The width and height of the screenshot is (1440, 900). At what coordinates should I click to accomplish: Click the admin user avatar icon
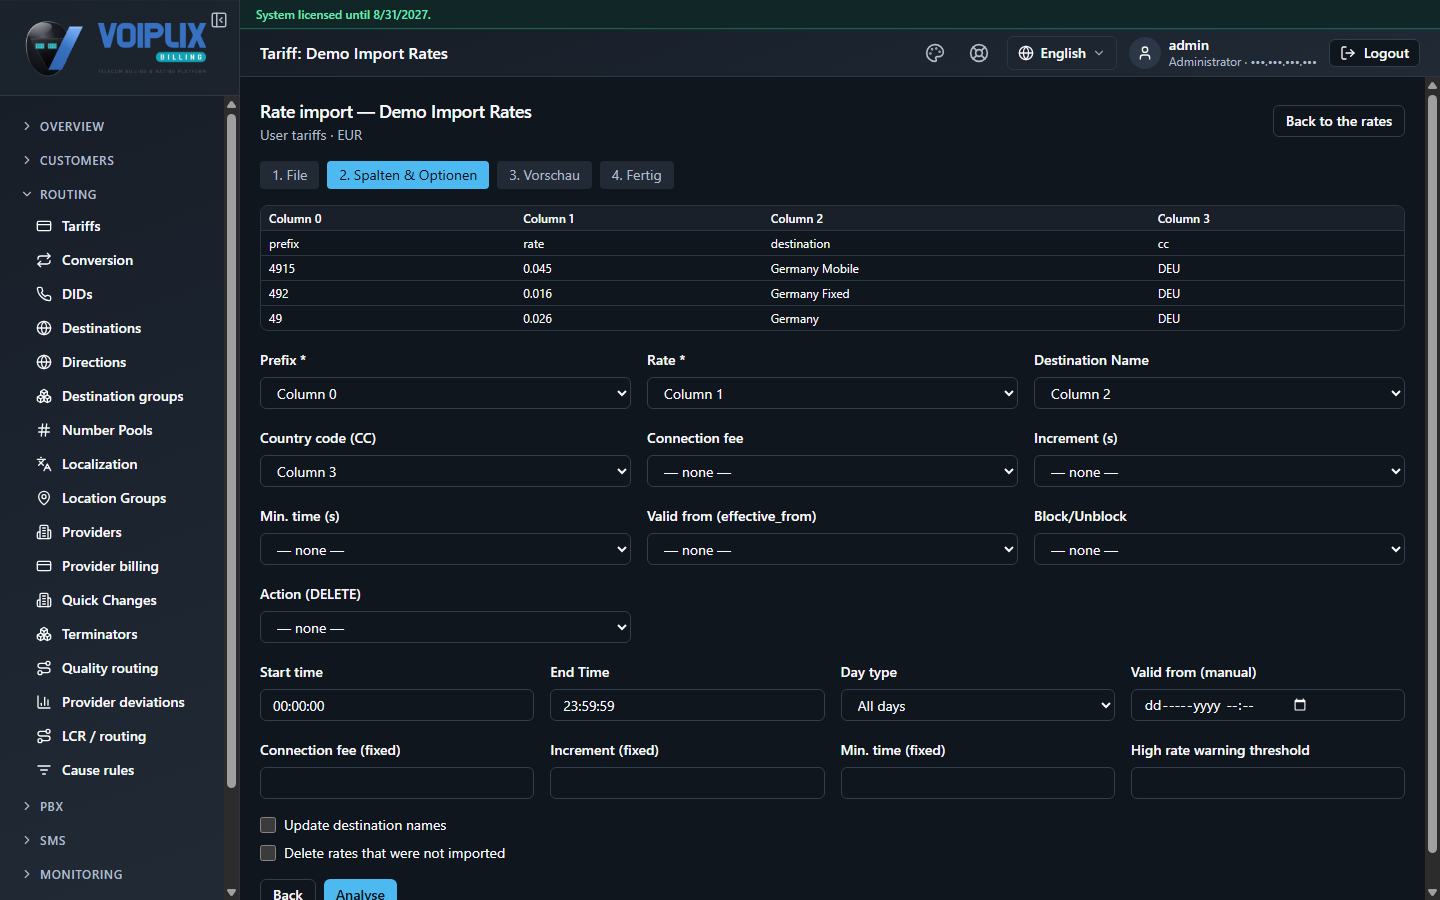tap(1145, 53)
